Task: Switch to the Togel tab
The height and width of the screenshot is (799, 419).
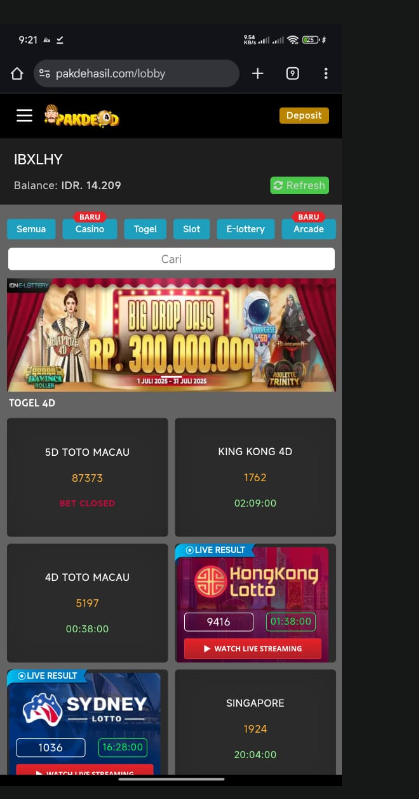Action: tap(145, 229)
